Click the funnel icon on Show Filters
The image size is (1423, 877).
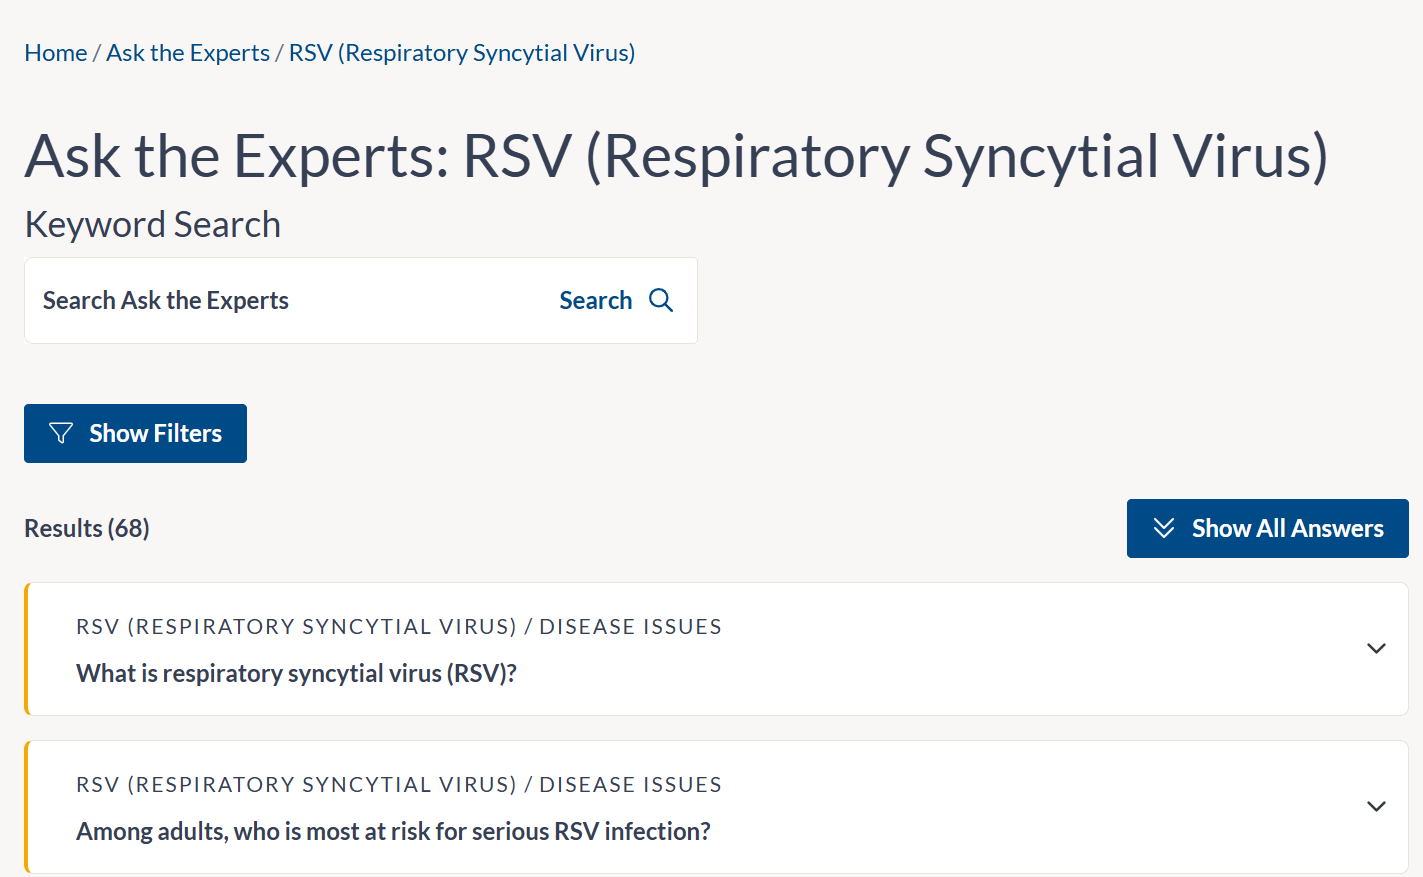[61, 433]
